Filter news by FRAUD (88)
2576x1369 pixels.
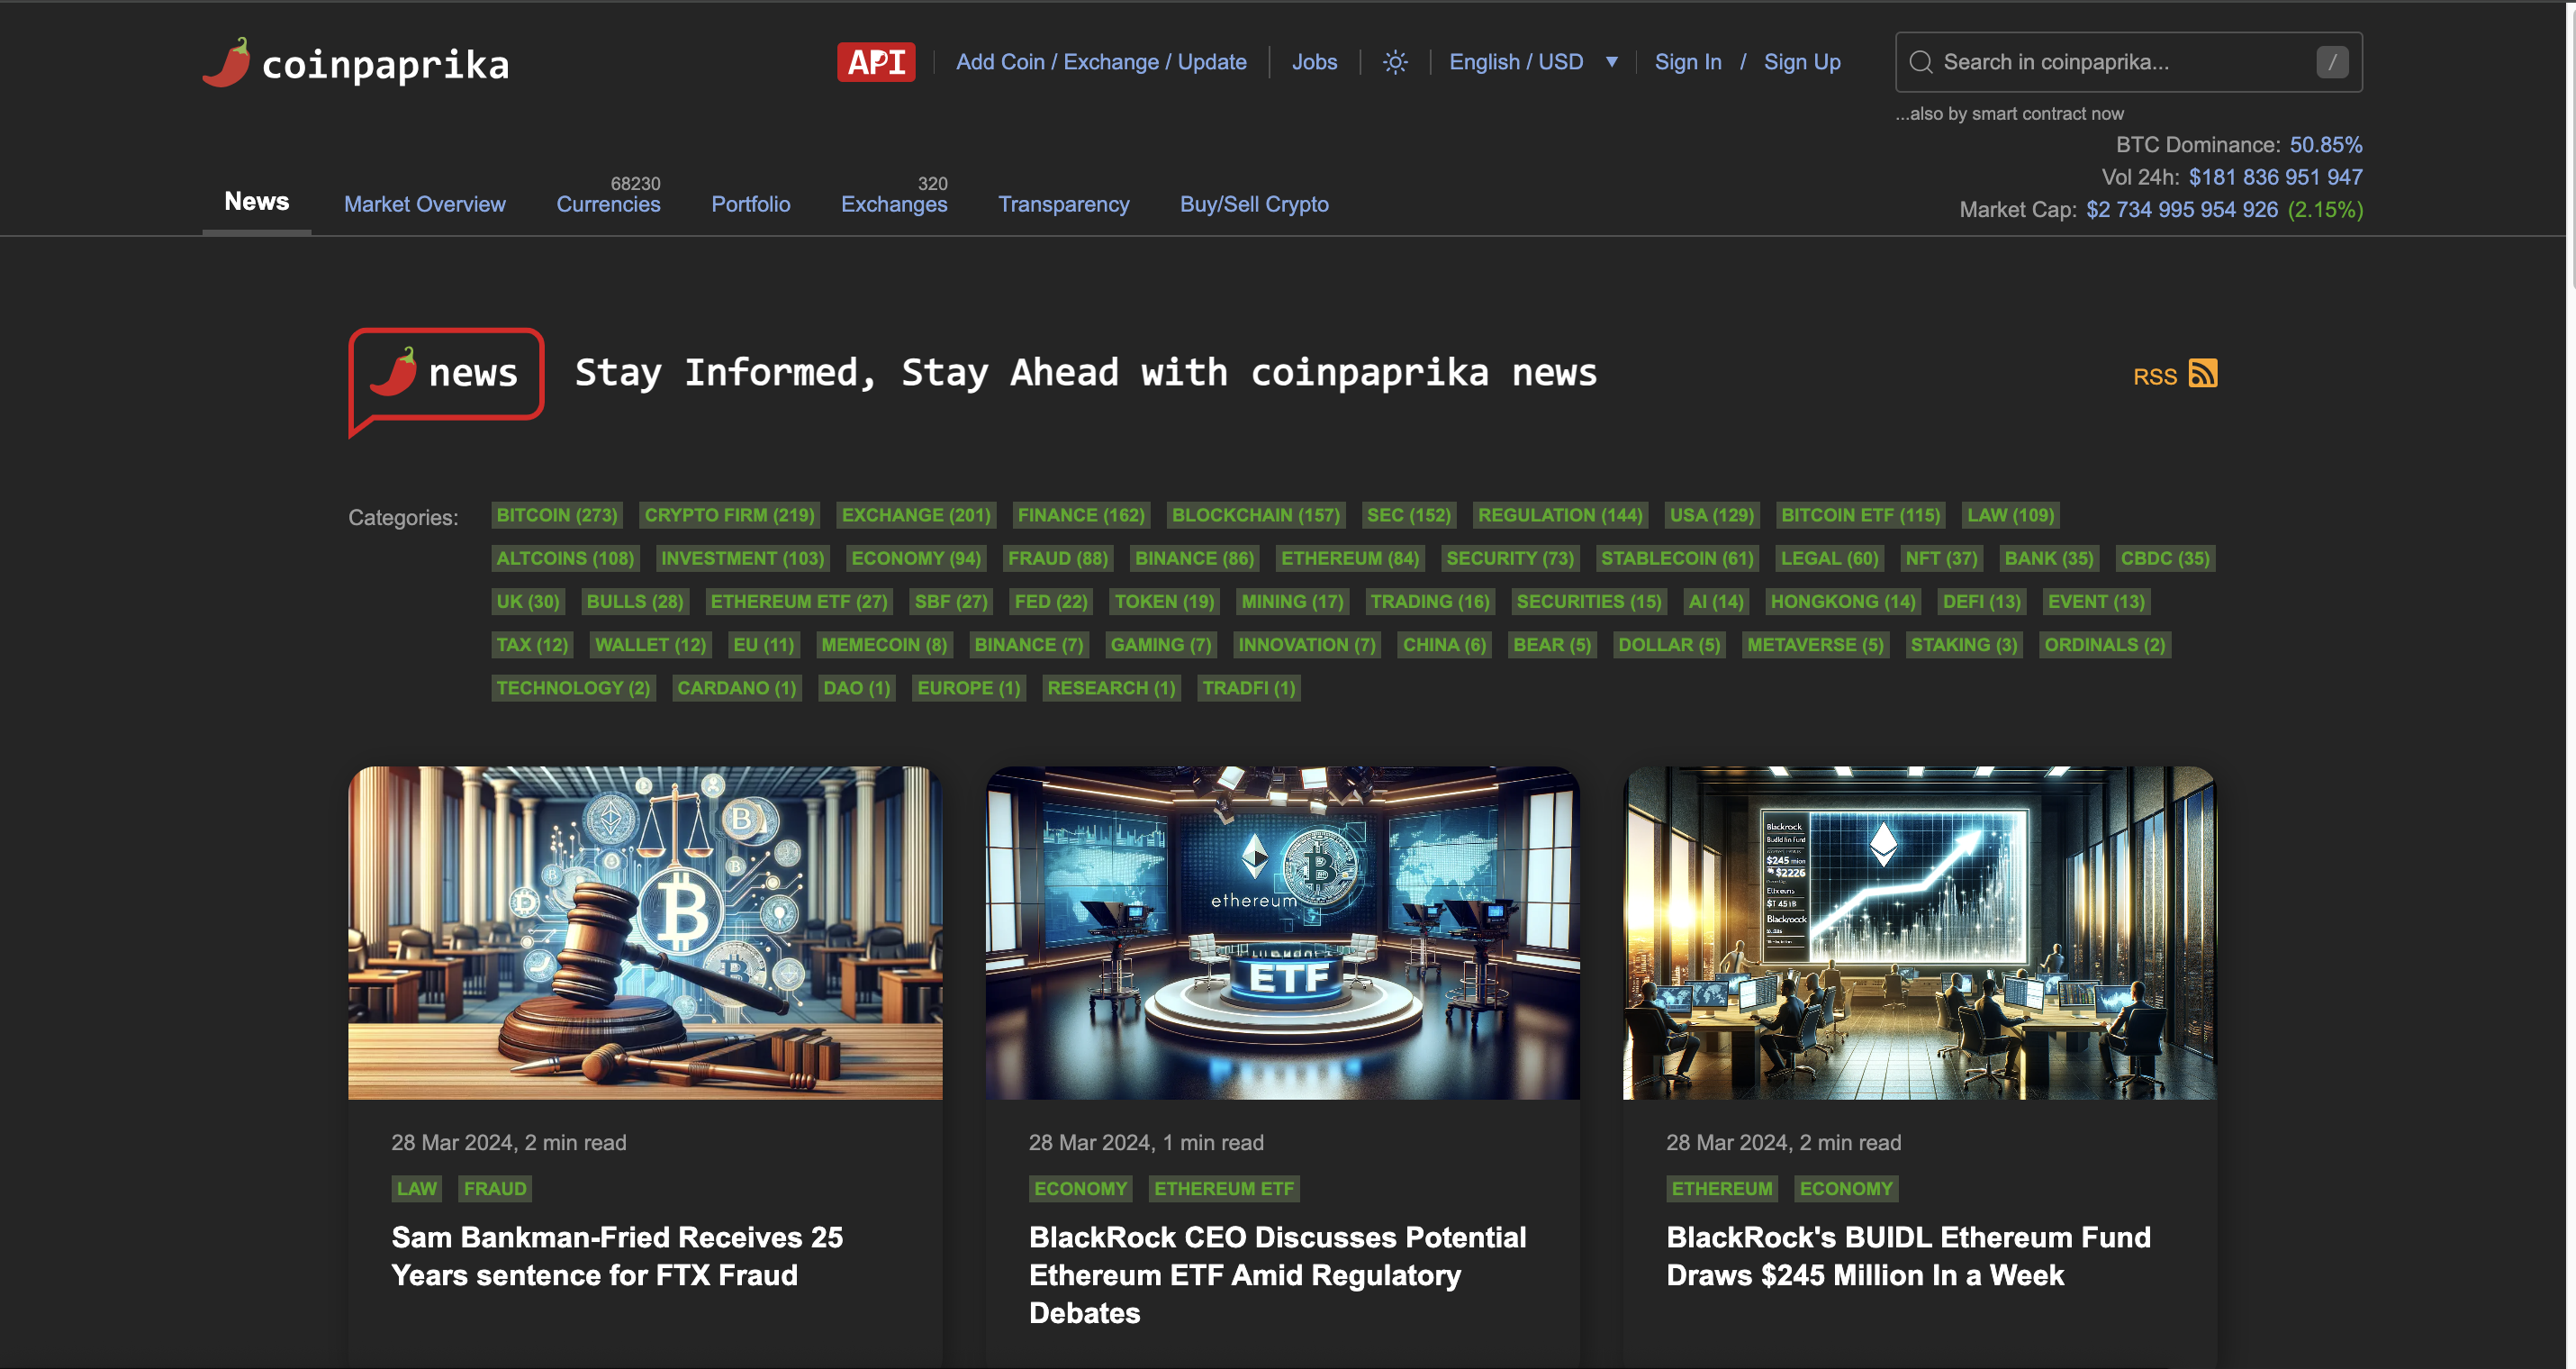pos(1057,558)
